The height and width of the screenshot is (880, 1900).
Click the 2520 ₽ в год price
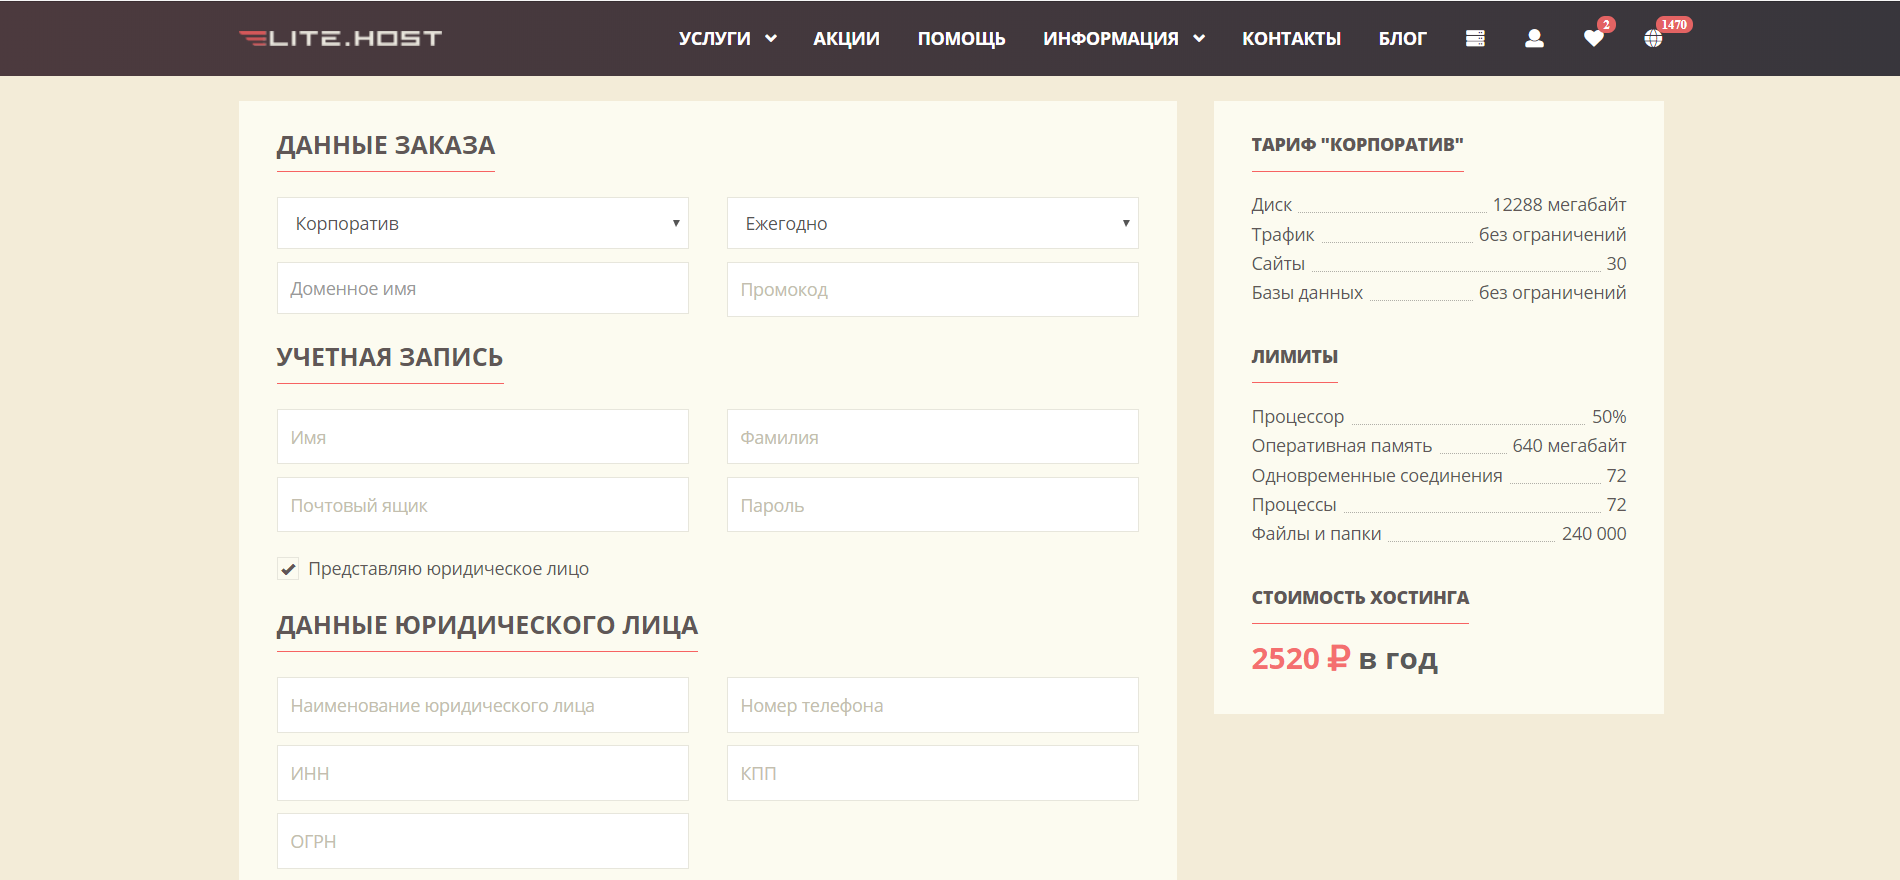1344,659
